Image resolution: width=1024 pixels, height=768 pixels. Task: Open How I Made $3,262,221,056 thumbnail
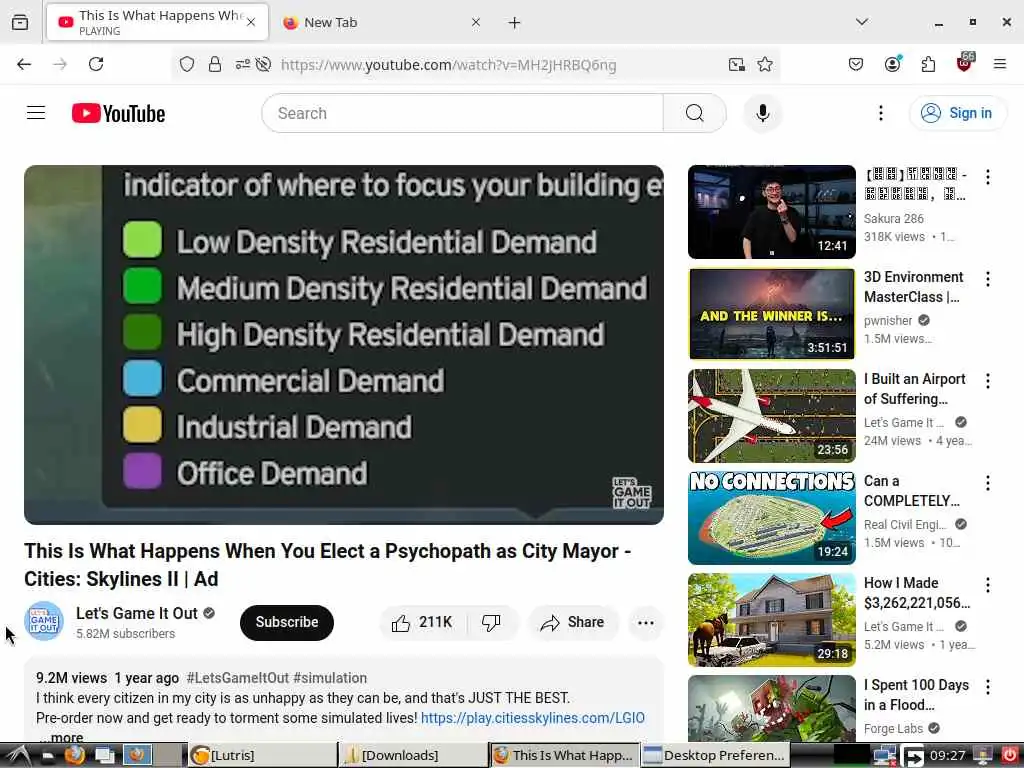tap(771, 619)
